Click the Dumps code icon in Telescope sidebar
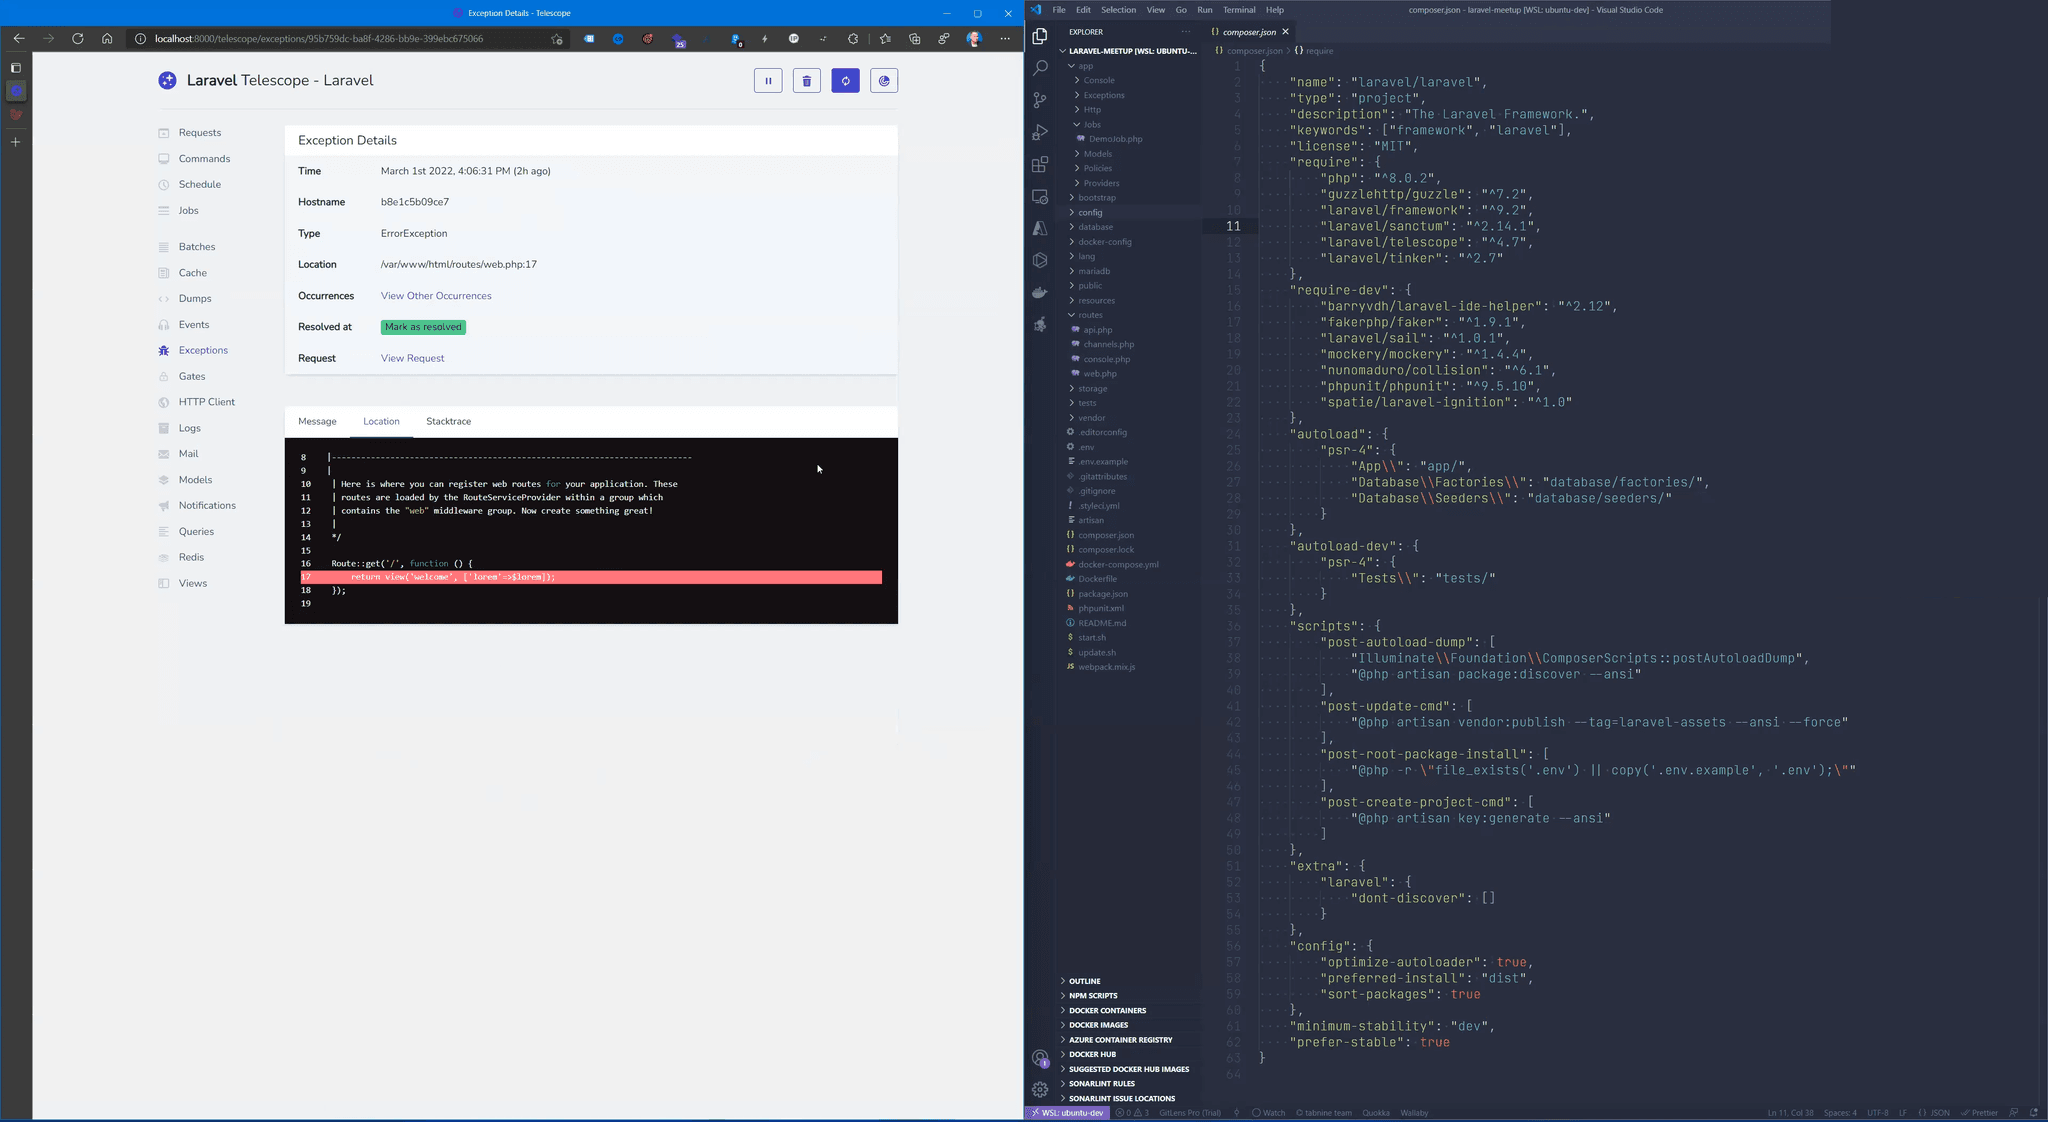The height and width of the screenshot is (1122, 2048). click(164, 299)
